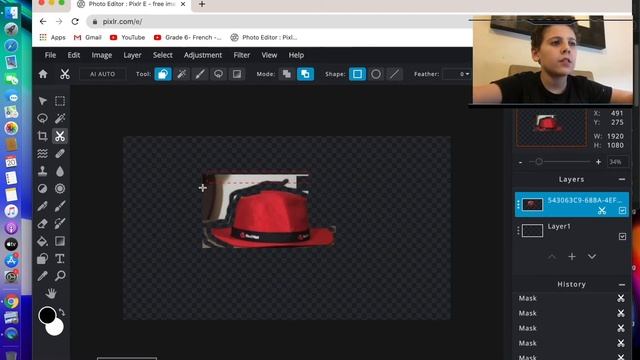
Task: Open the Select menu
Action: (x=162, y=55)
